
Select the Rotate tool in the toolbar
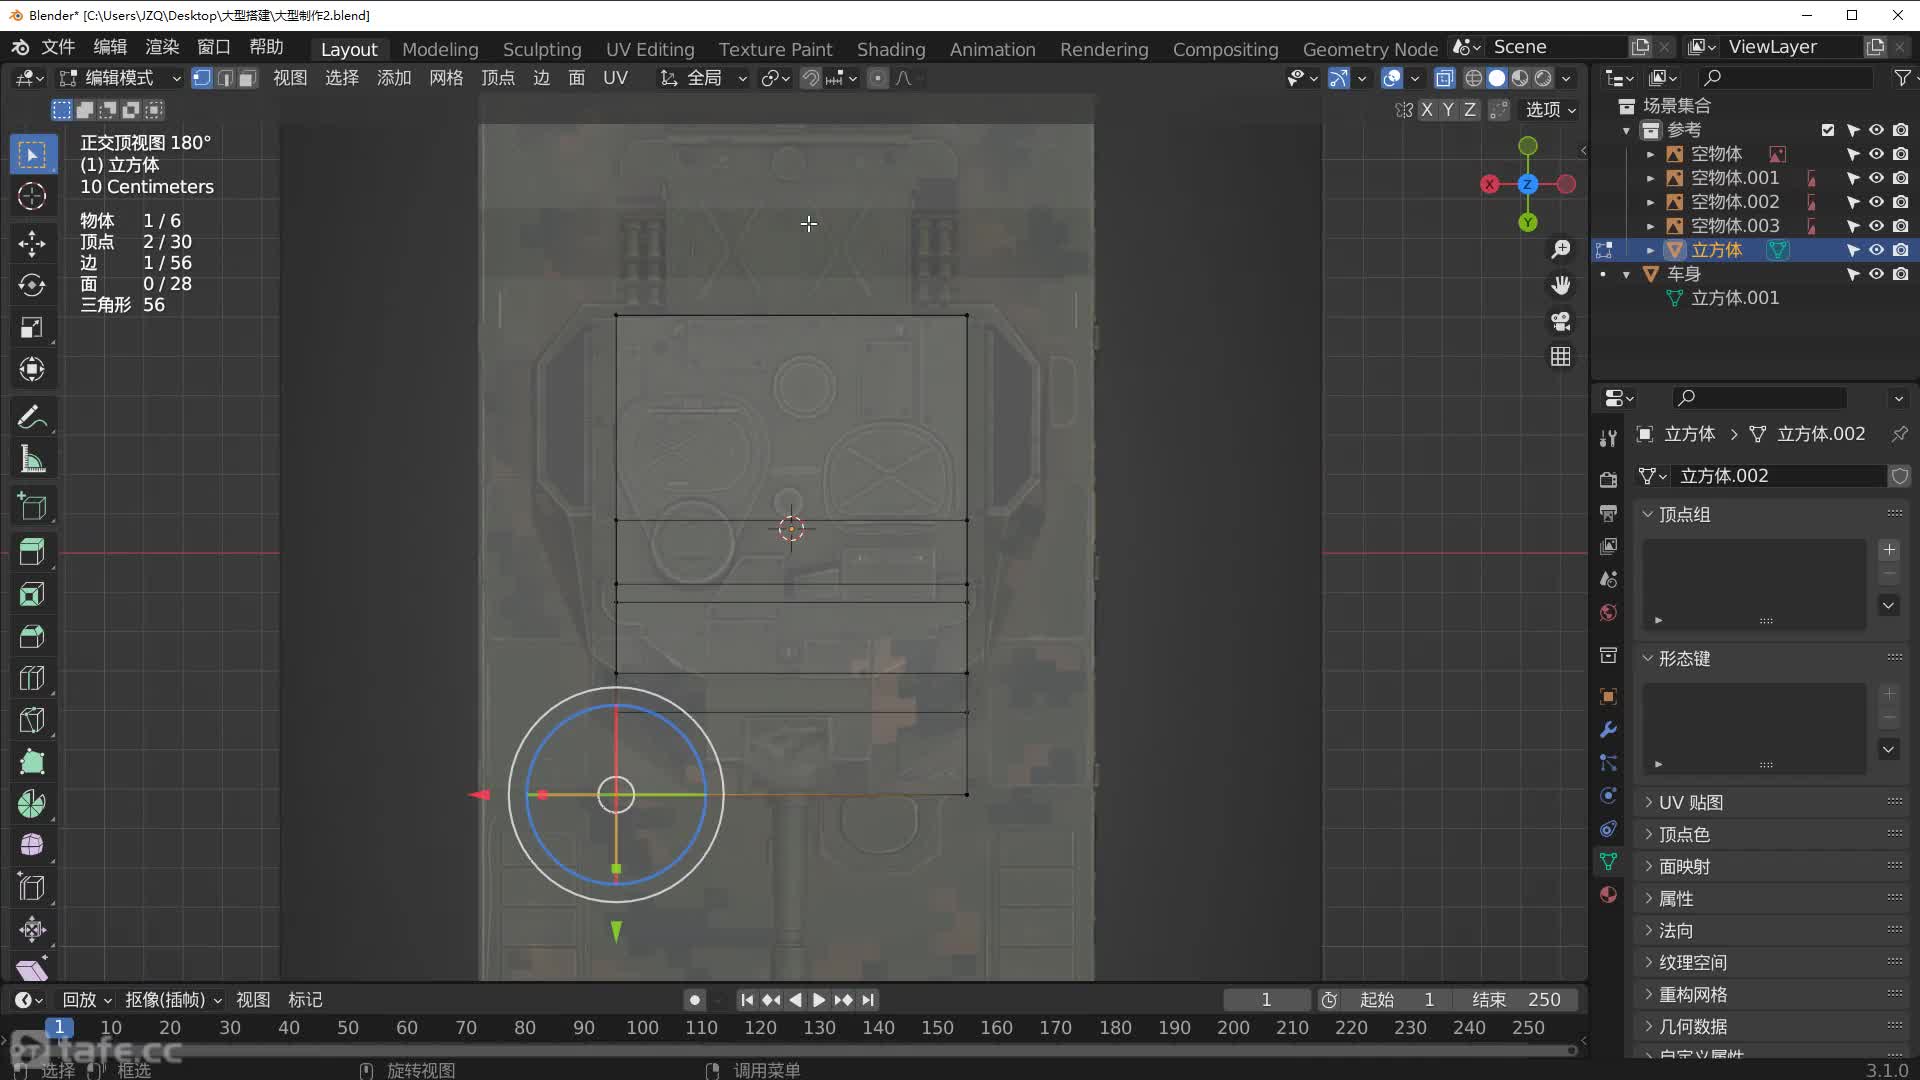pyautogui.click(x=32, y=286)
